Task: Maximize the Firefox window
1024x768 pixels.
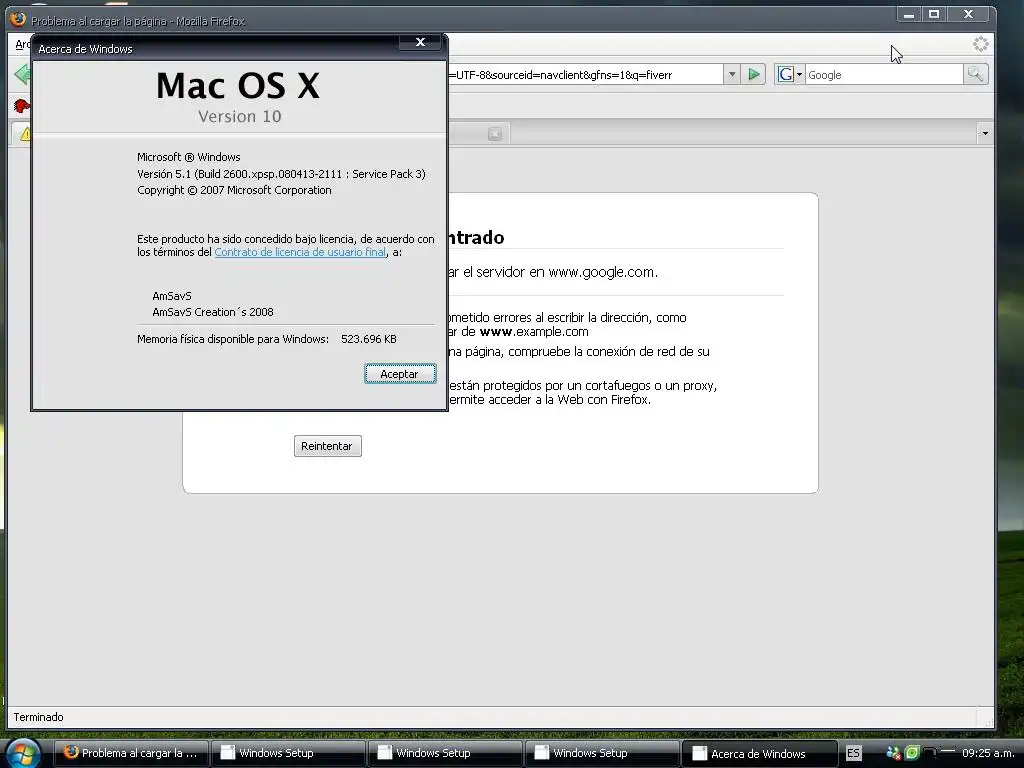Action: coord(934,14)
